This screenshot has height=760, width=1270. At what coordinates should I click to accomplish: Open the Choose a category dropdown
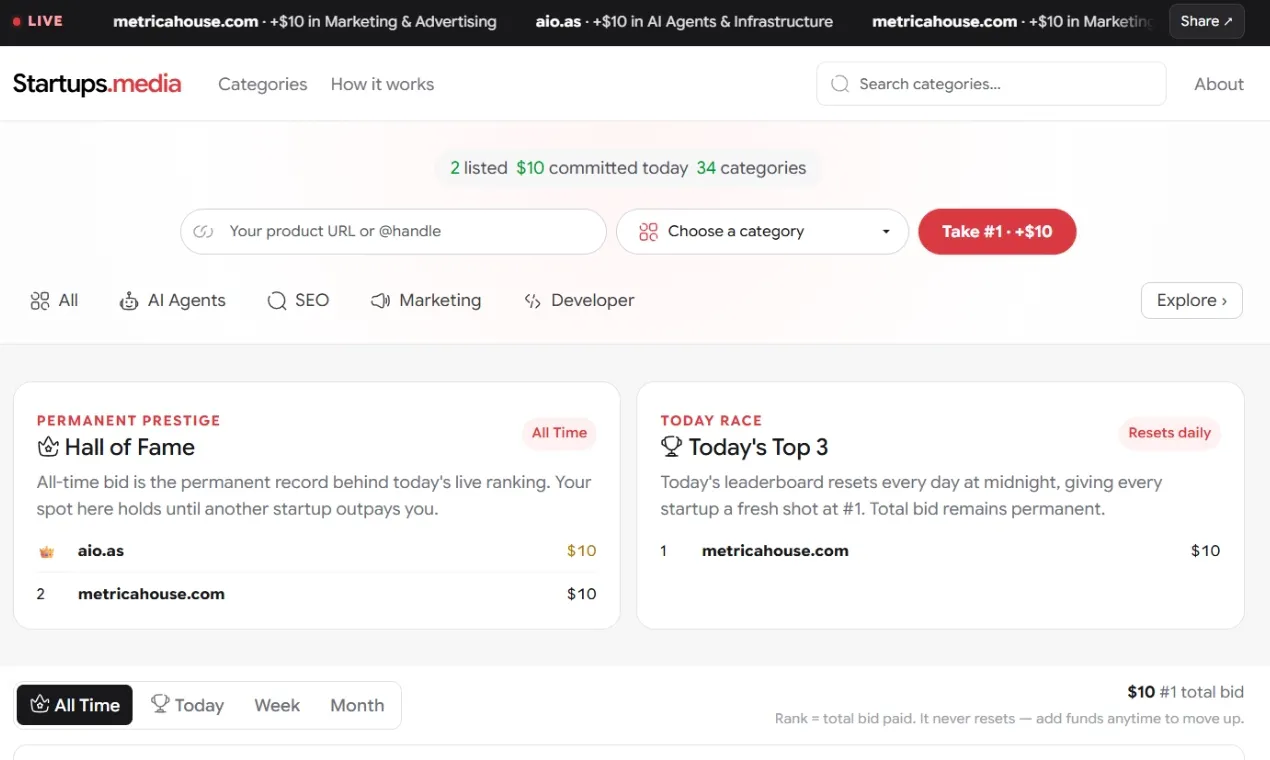[x=762, y=231]
